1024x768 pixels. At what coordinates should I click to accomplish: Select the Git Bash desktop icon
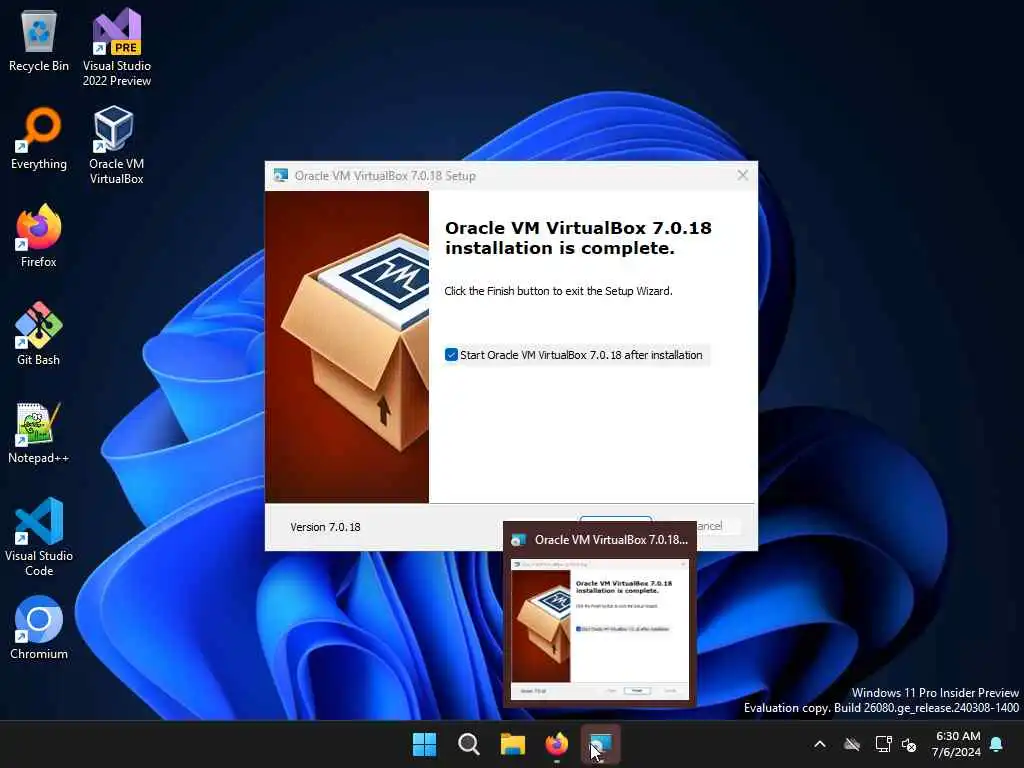(39, 334)
